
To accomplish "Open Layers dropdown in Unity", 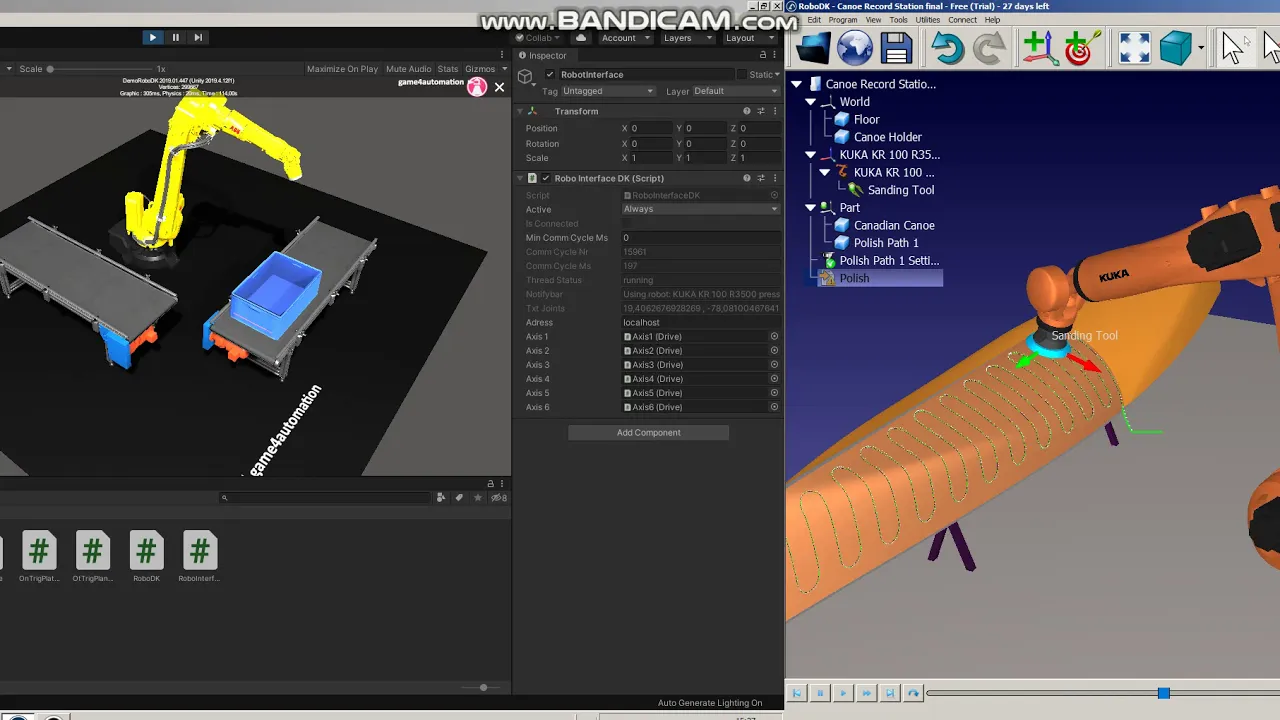I will coord(685,38).
